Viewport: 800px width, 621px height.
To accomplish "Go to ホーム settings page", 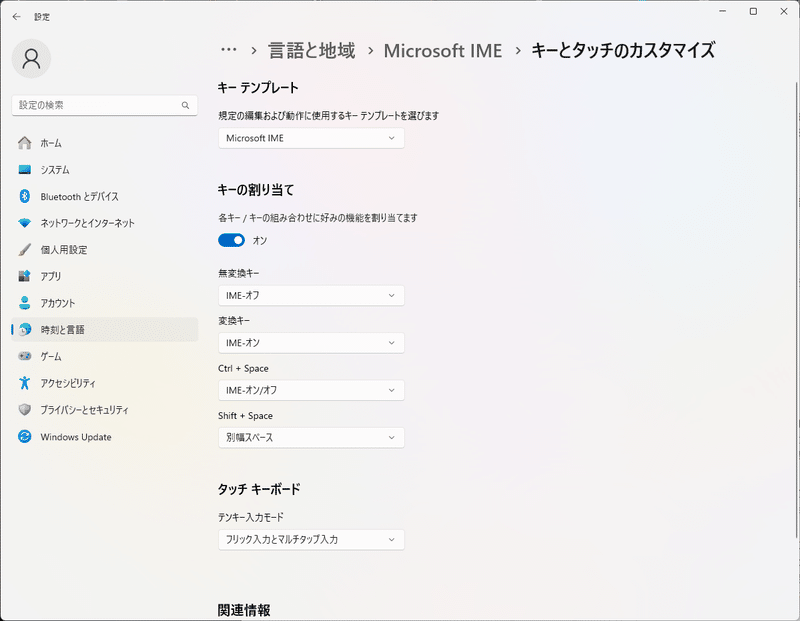I will click(x=105, y=143).
